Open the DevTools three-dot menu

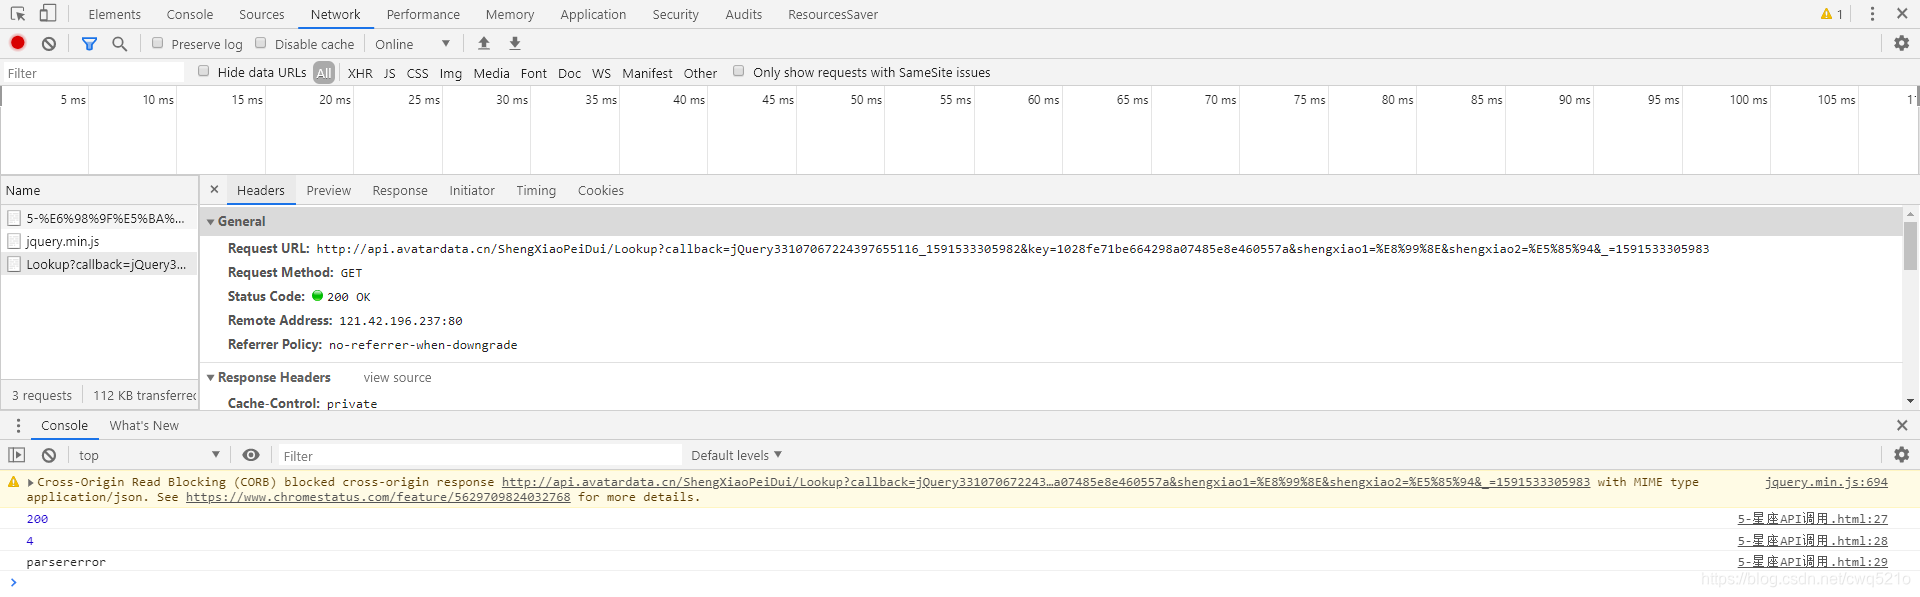1872,14
